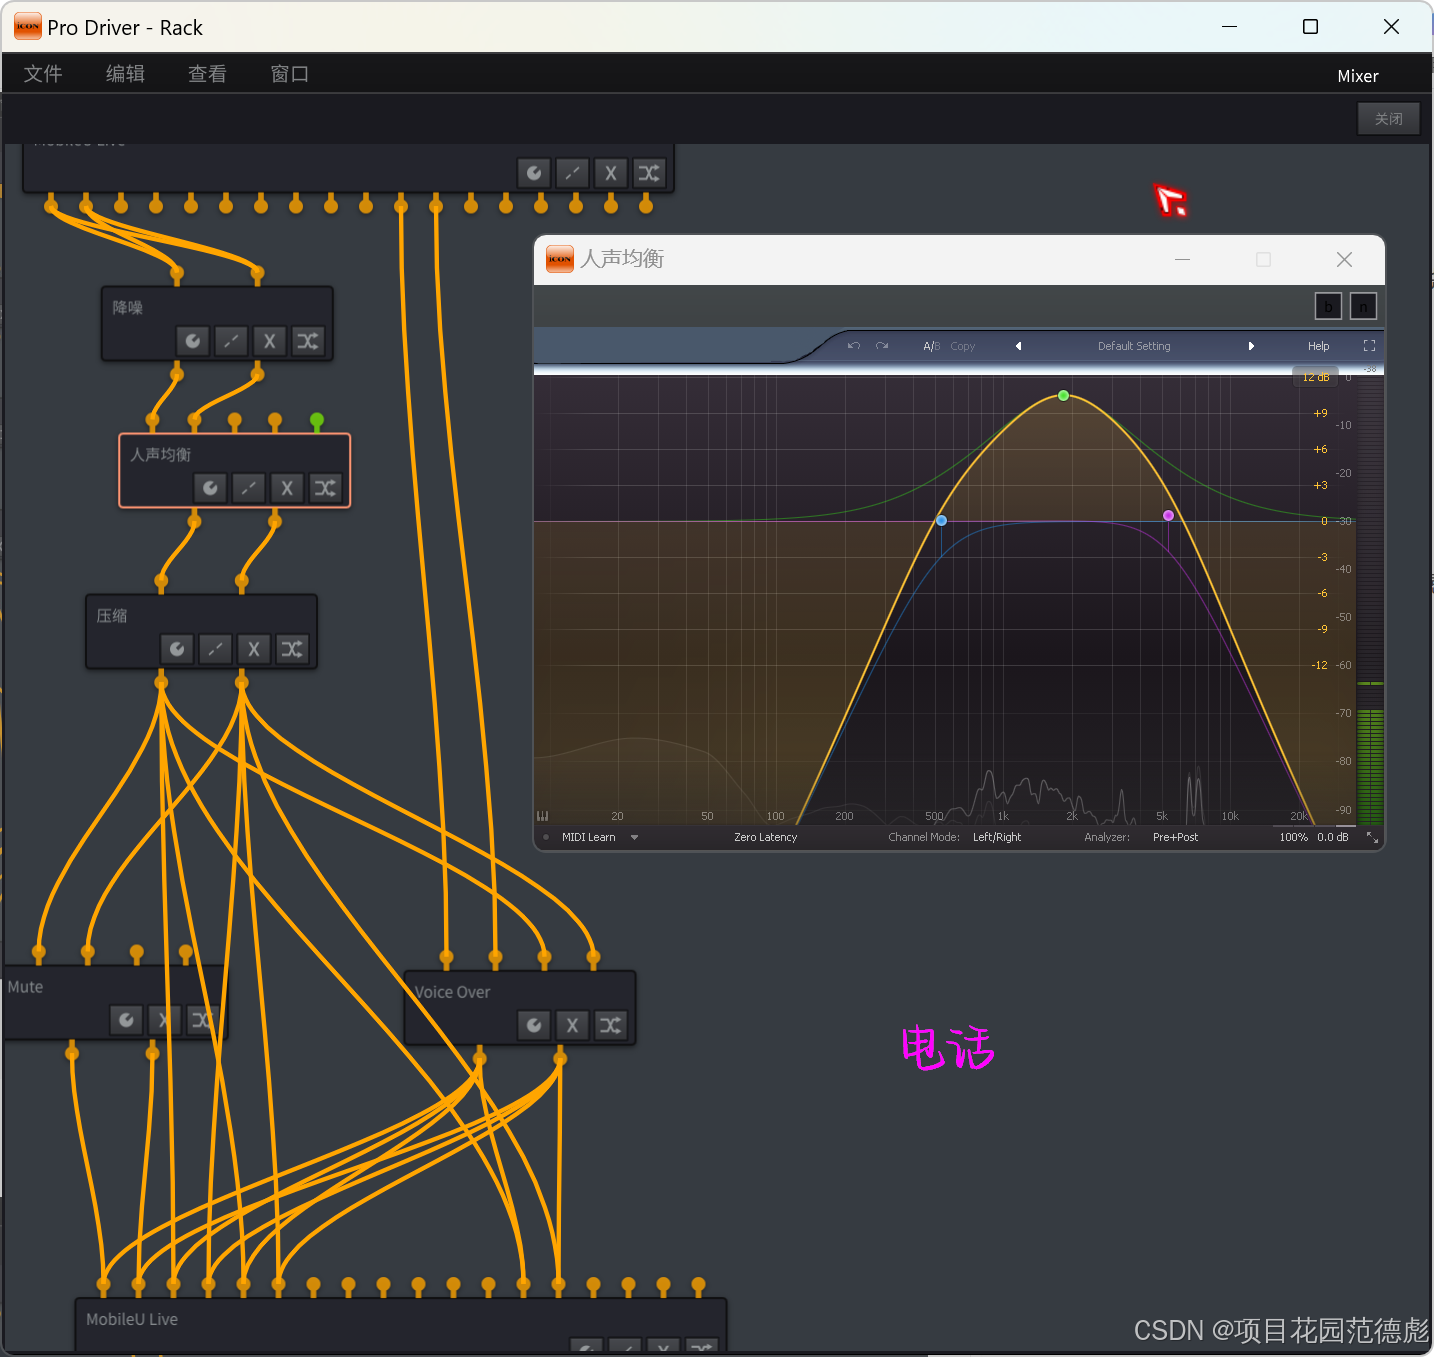Toggle the 'b' button in 人声均衡 window
Image resolution: width=1434 pixels, height=1357 pixels.
tap(1328, 306)
